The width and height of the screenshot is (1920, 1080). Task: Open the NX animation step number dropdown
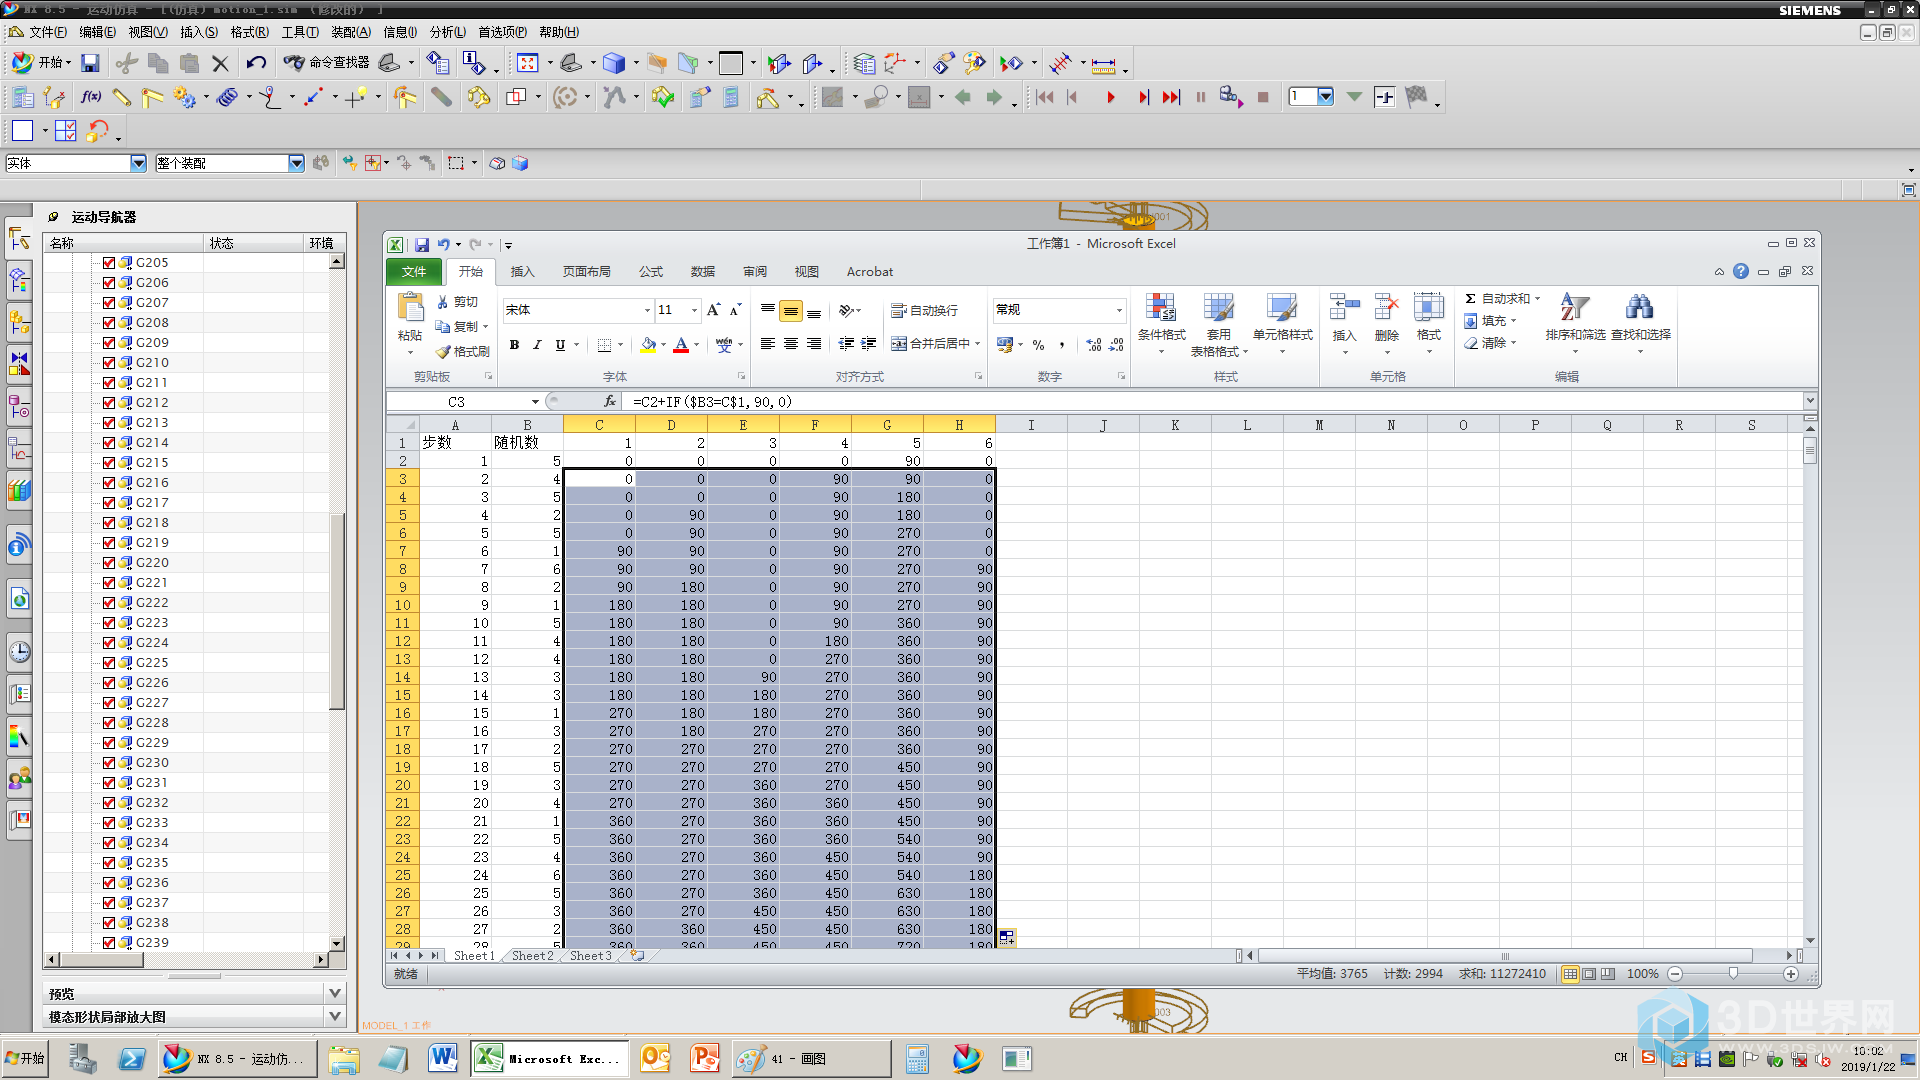1325,97
